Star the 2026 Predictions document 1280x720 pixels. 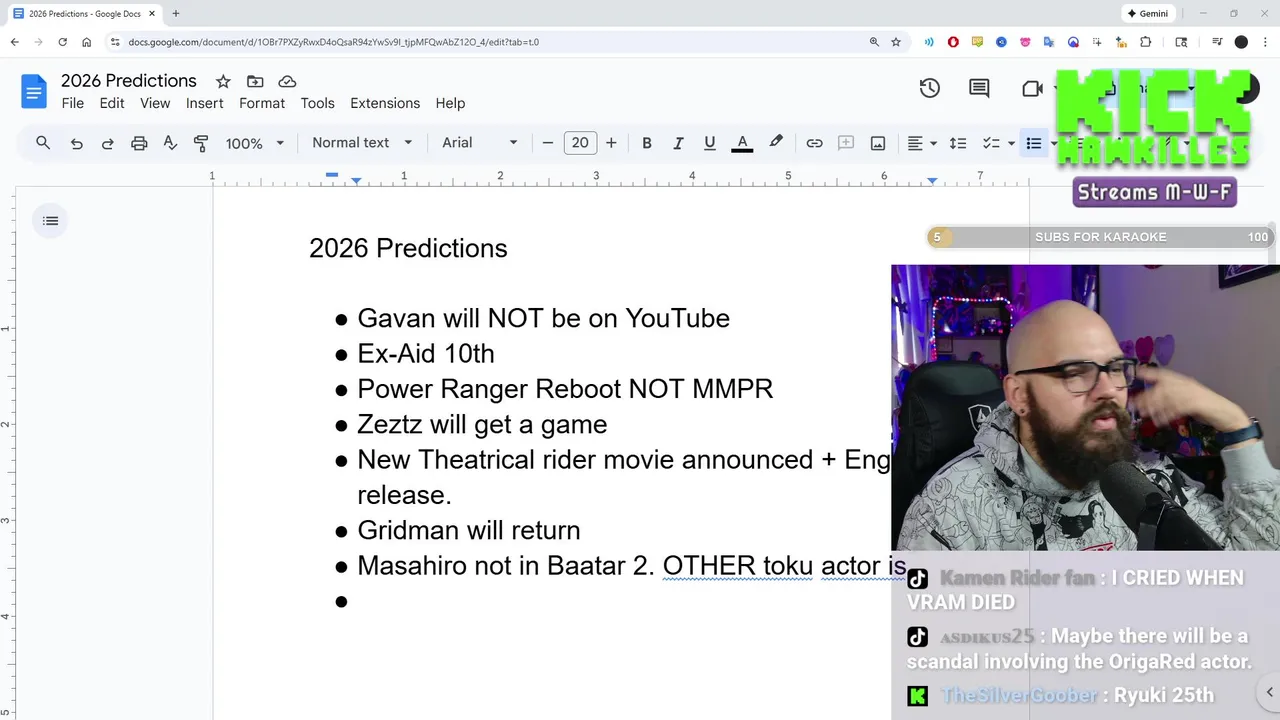point(223,81)
